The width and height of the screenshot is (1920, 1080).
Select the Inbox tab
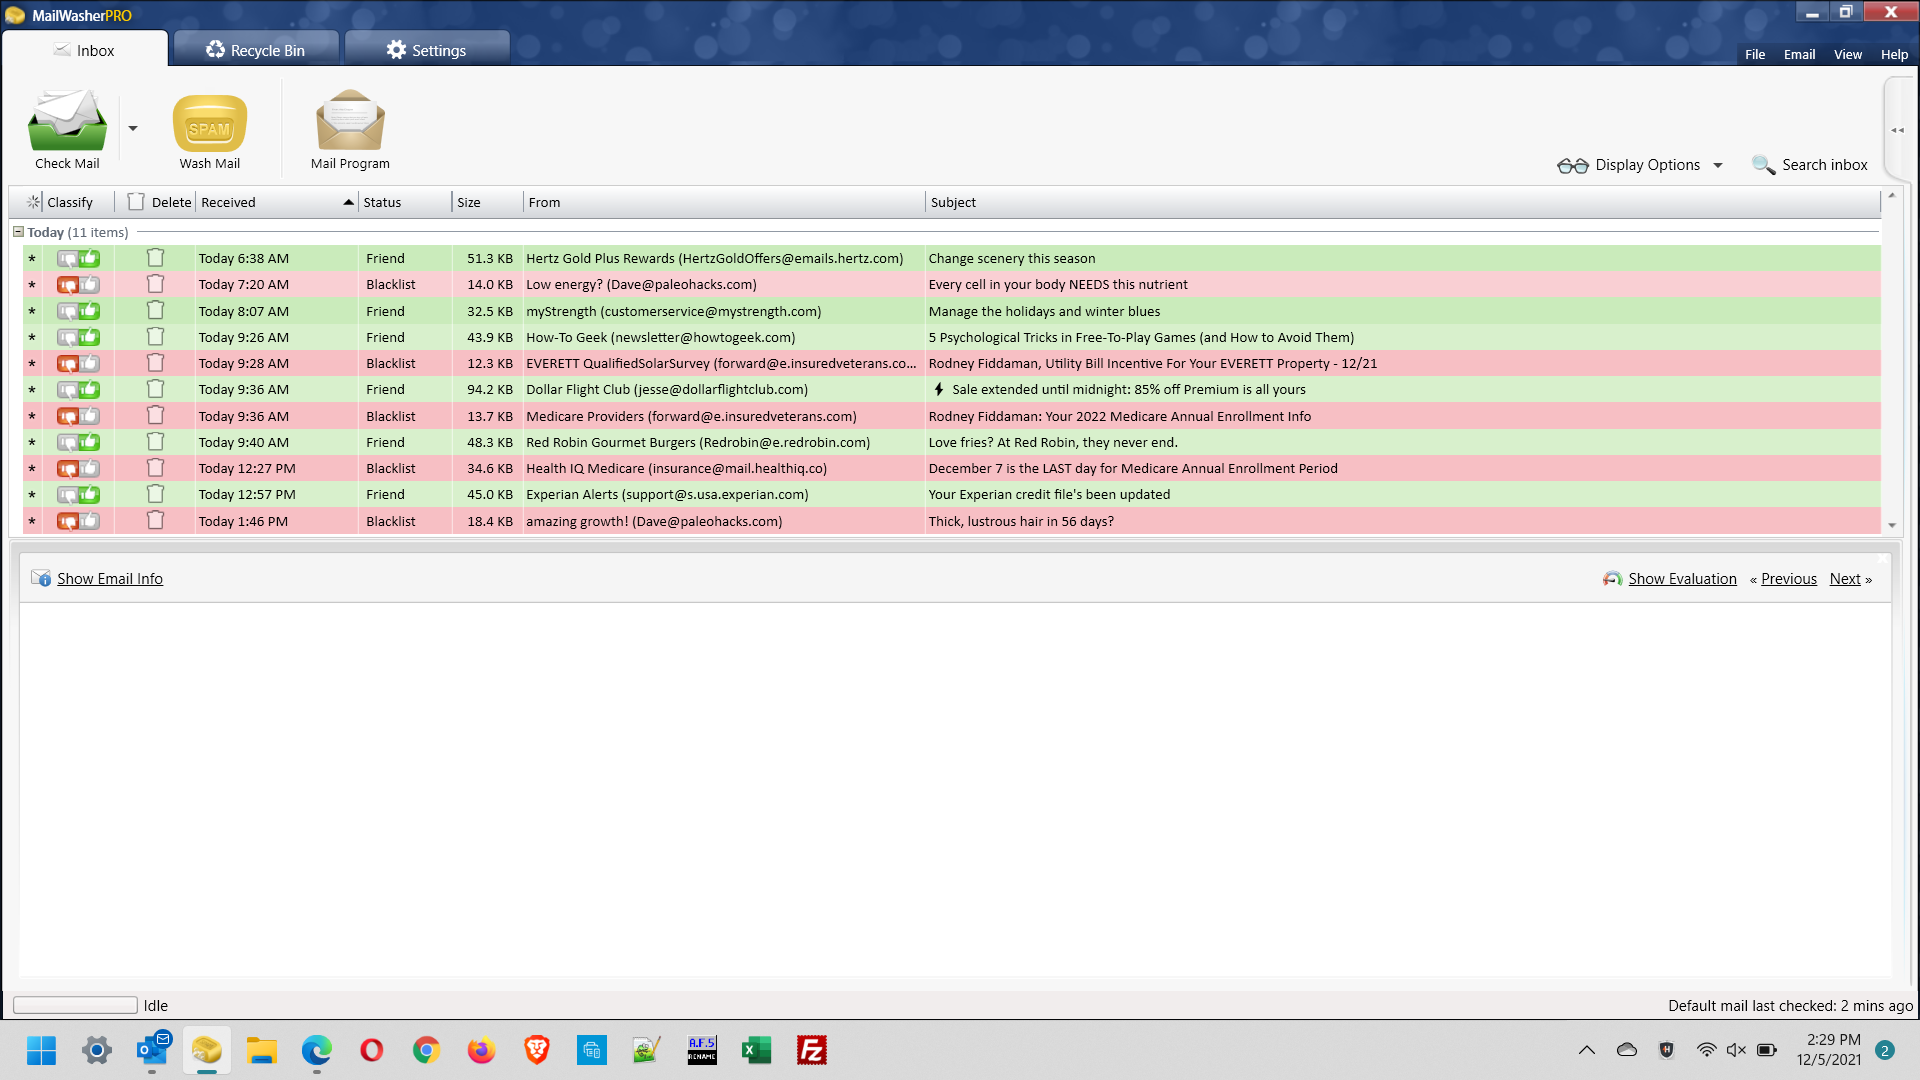[x=85, y=50]
